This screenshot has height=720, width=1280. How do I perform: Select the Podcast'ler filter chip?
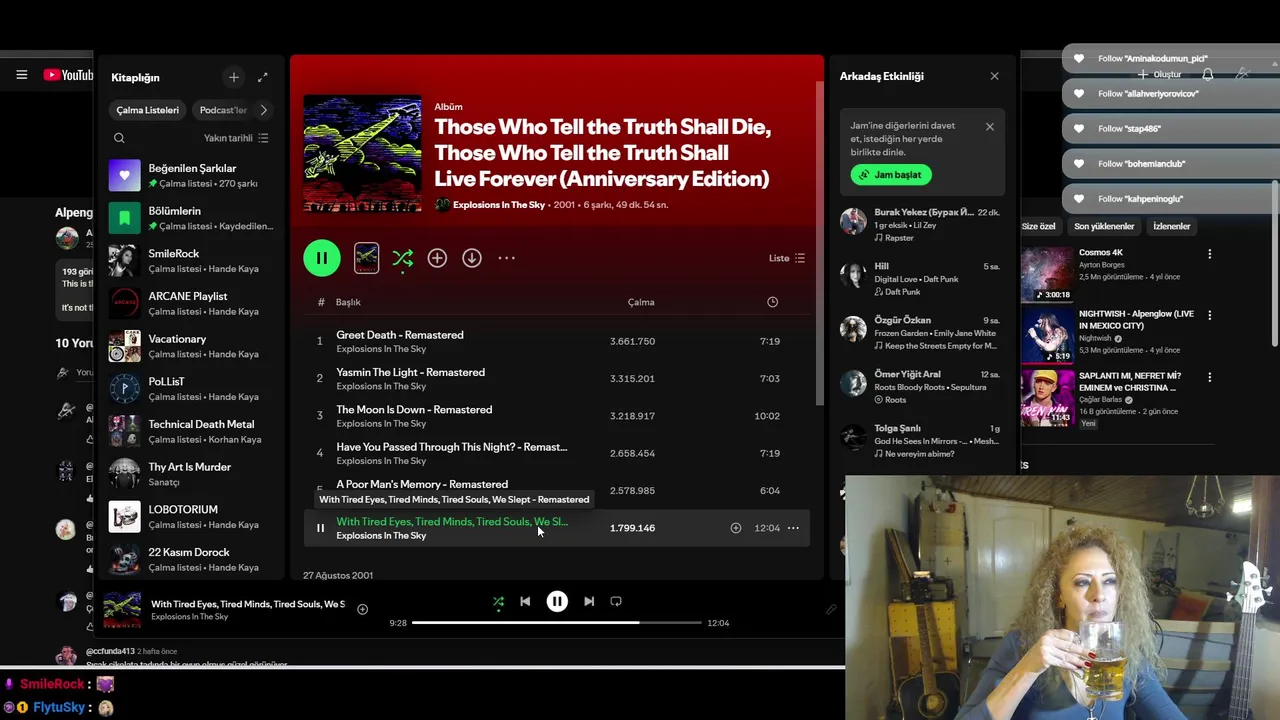pyautogui.click(x=222, y=110)
